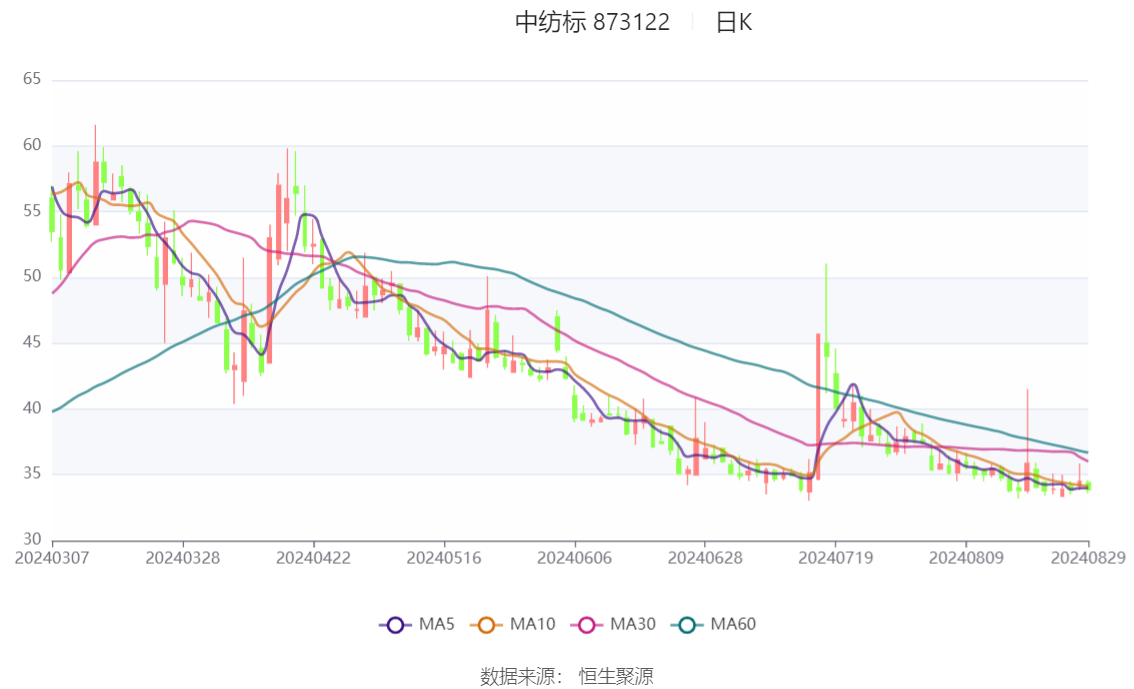
Task: Click the 20240829 x-axis date label
Action: [x=1088, y=558]
